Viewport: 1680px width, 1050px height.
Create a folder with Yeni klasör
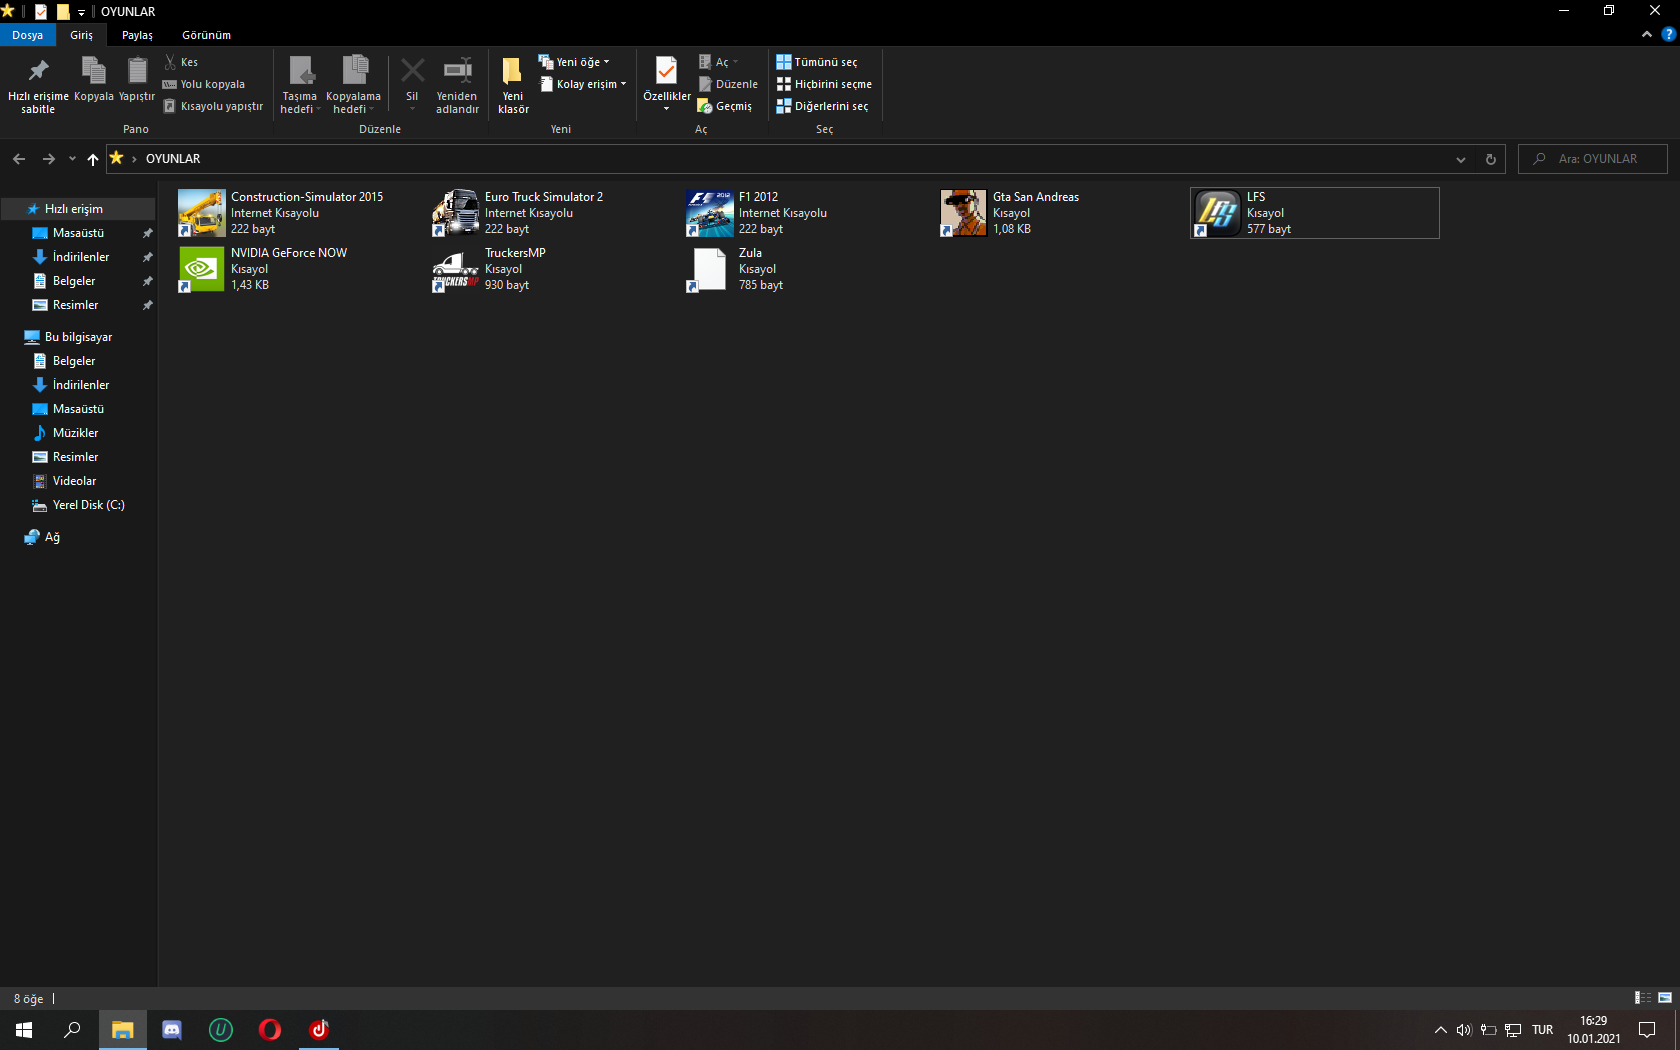pyautogui.click(x=513, y=85)
